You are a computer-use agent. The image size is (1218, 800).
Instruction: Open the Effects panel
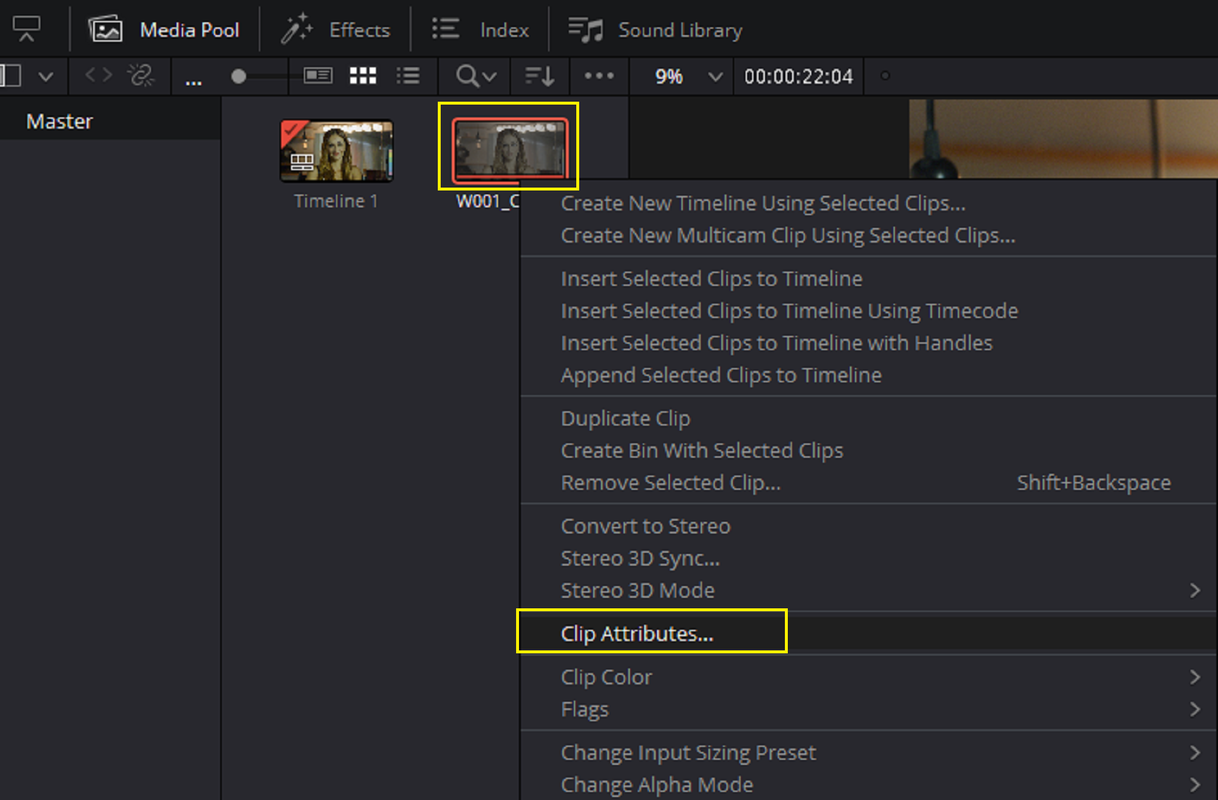[335, 30]
